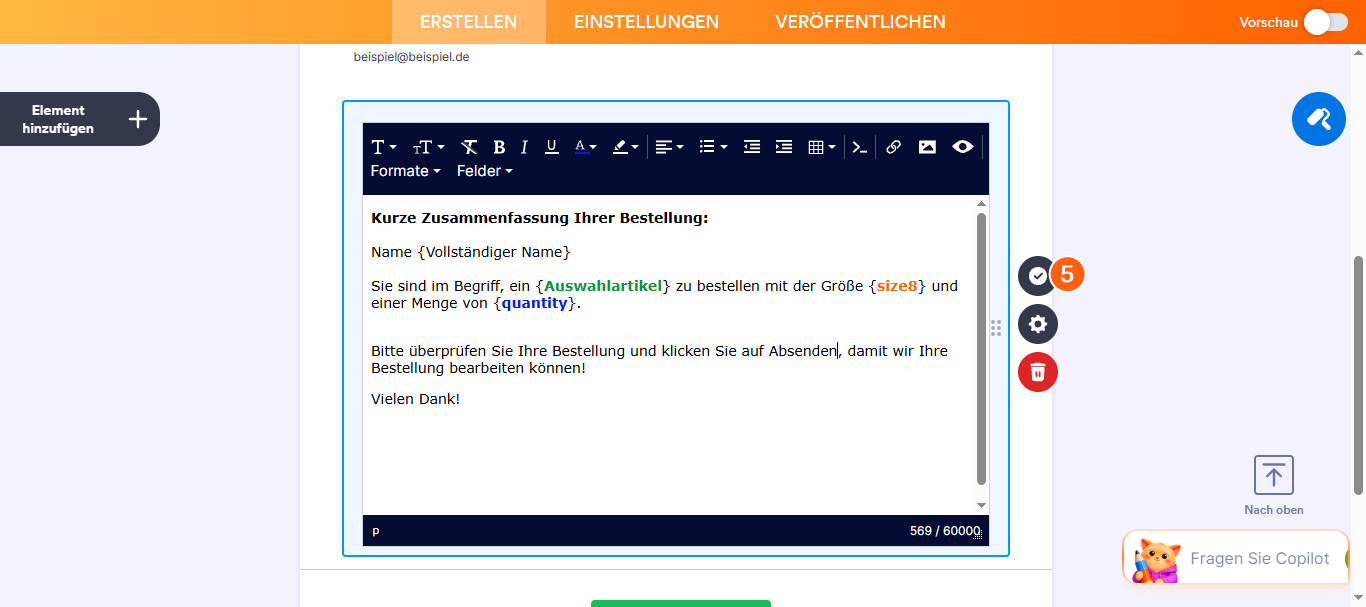Open the text alignment dropdown
Screen dimensions: 1366x607
pos(669,147)
